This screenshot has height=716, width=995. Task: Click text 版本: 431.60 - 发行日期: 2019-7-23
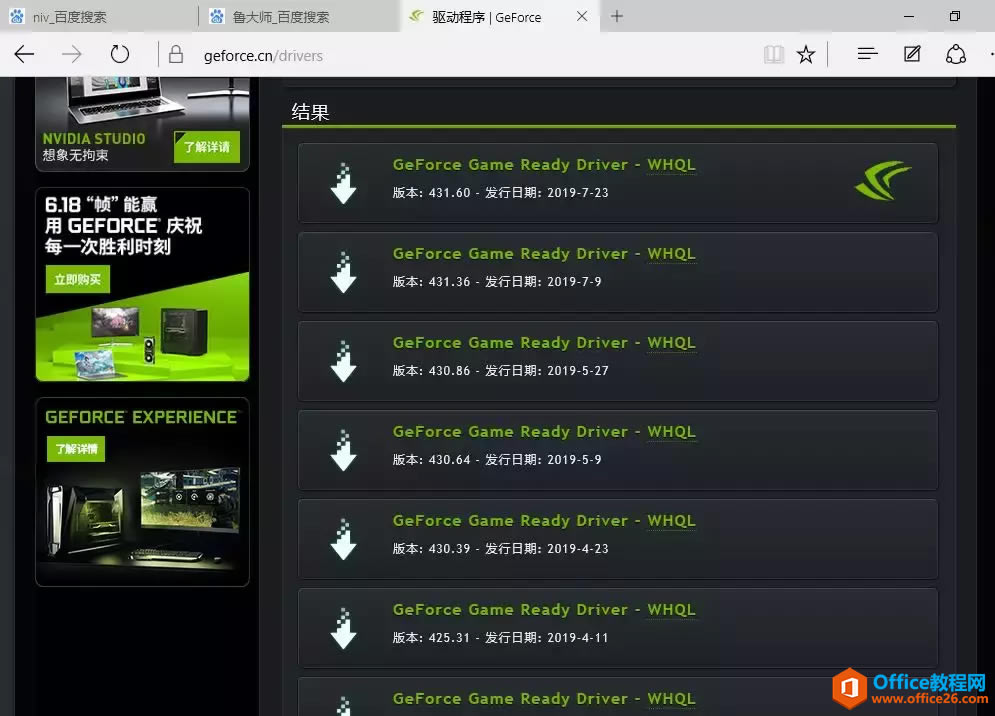coord(500,192)
